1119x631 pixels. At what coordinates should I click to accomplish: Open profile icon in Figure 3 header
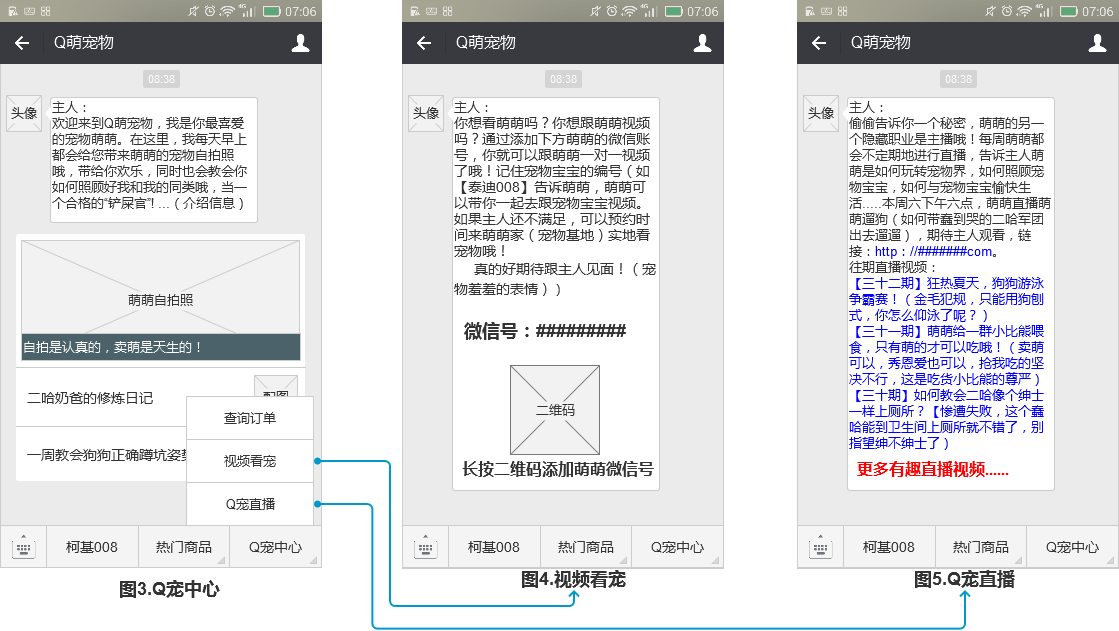coord(300,43)
